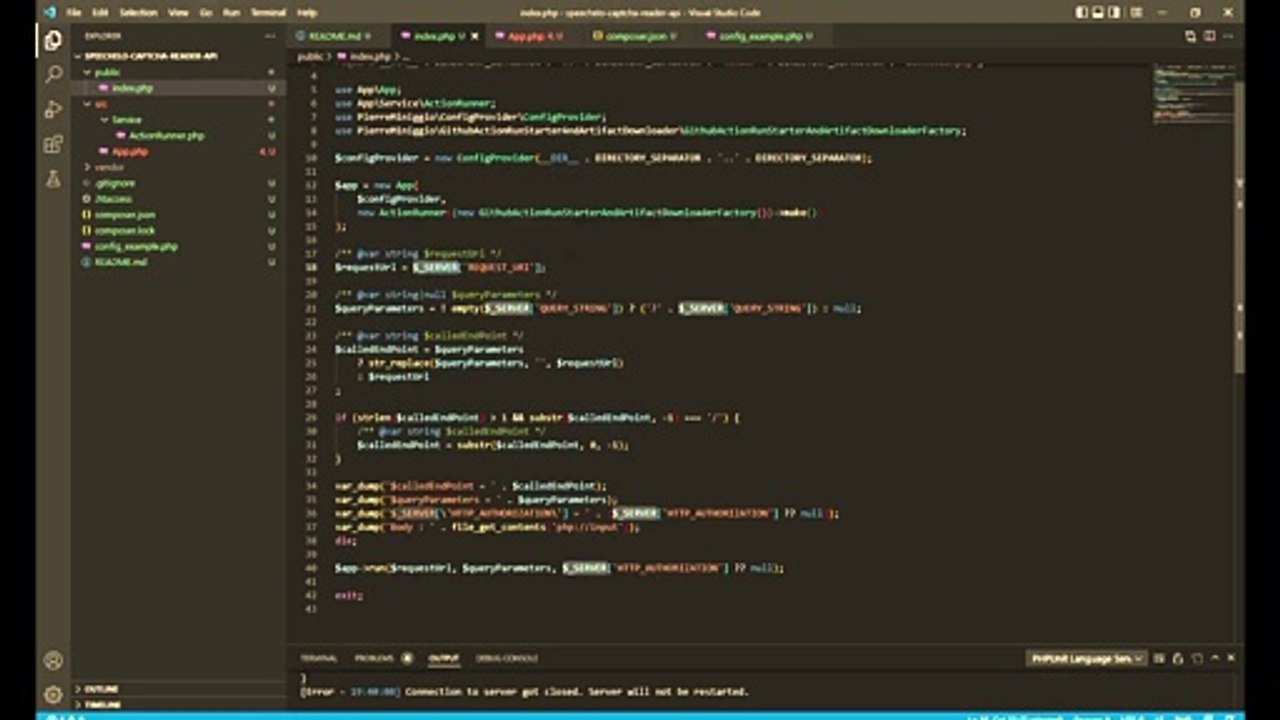Open the Manage gear icon
1280x720 pixels.
tap(53, 695)
